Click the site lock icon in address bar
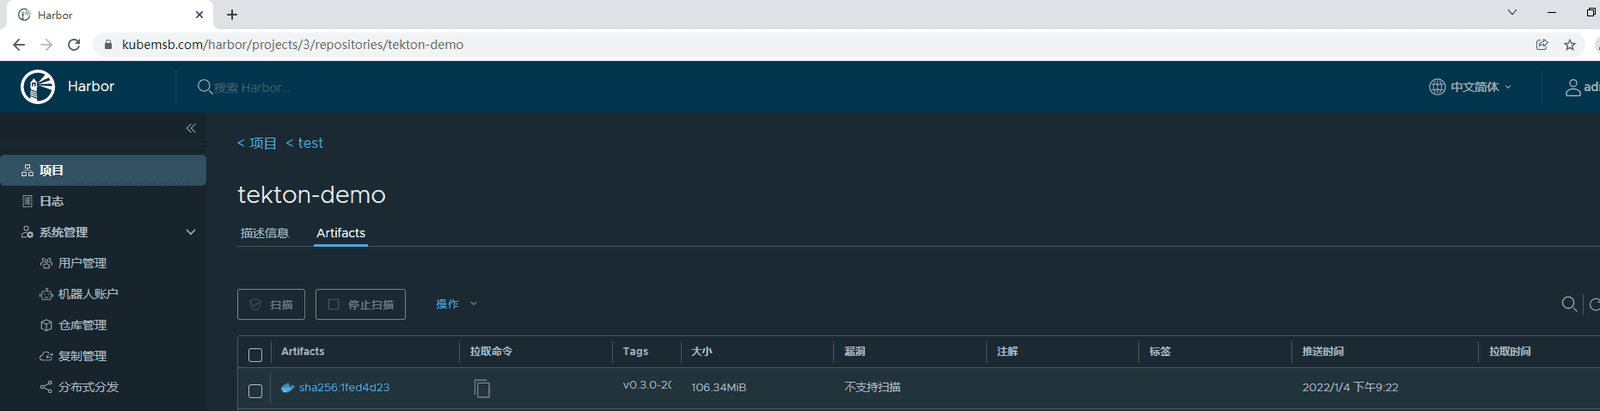1600x411 pixels. point(108,44)
